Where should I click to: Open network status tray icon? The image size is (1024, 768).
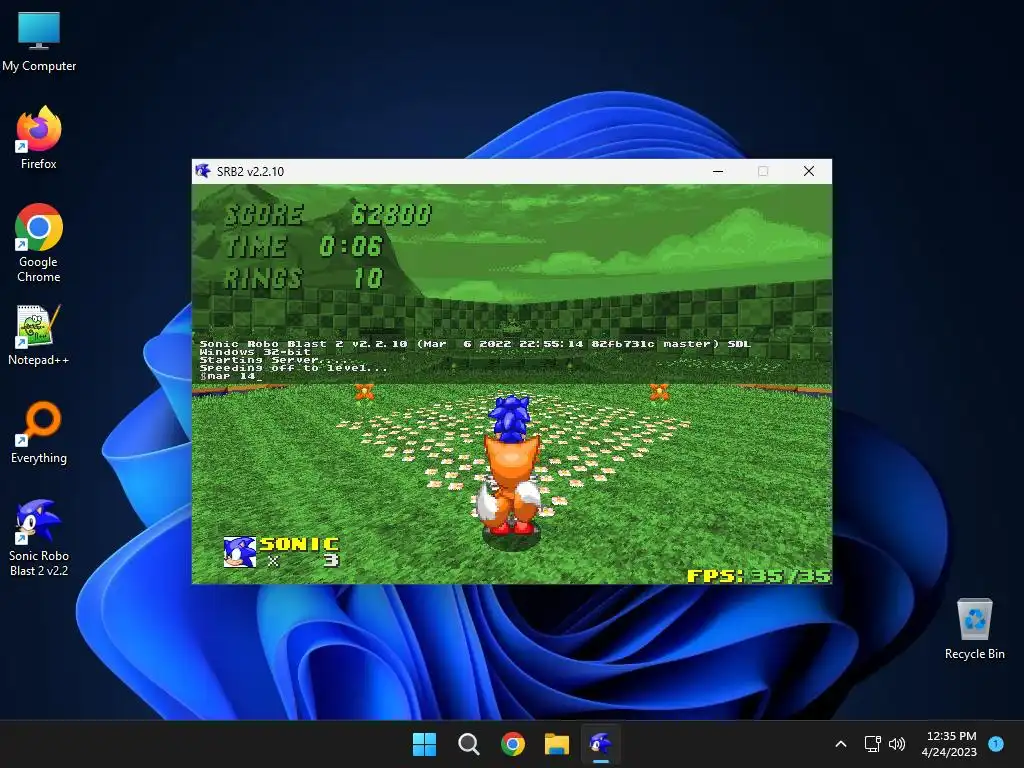[872, 744]
